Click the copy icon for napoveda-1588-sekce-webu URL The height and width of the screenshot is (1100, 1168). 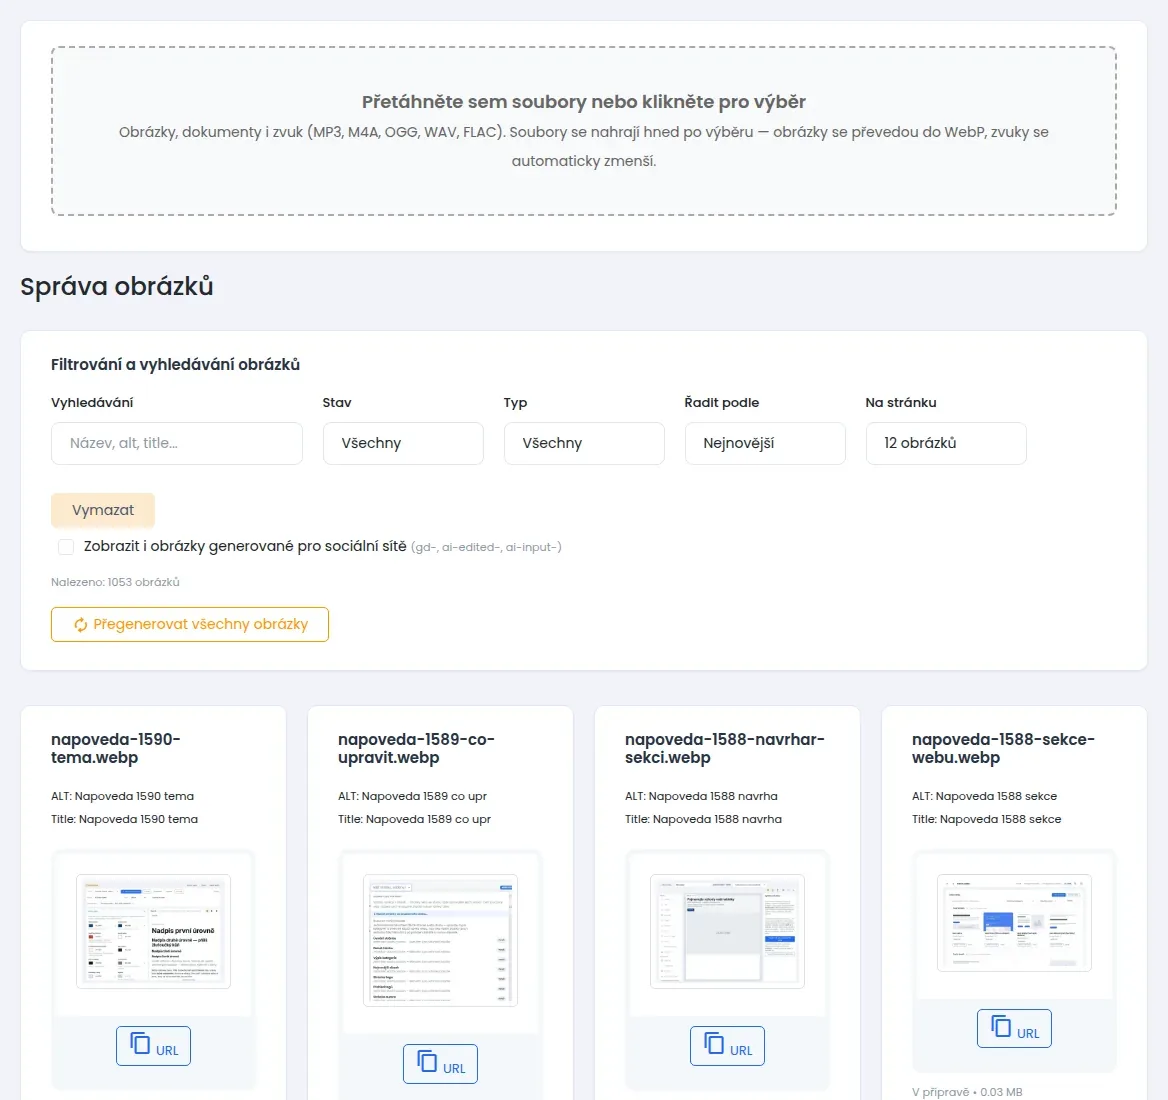[x=1000, y=1026]
